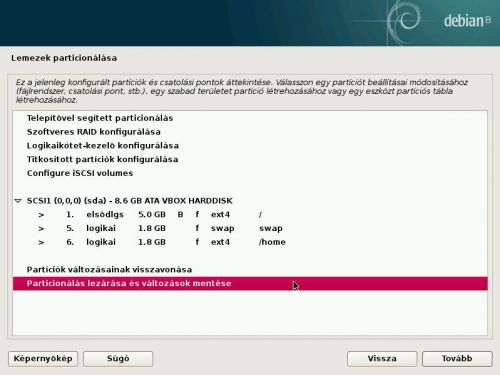
Task: Select Telepítővel segített particionálás option
Action: click(250, 118)
